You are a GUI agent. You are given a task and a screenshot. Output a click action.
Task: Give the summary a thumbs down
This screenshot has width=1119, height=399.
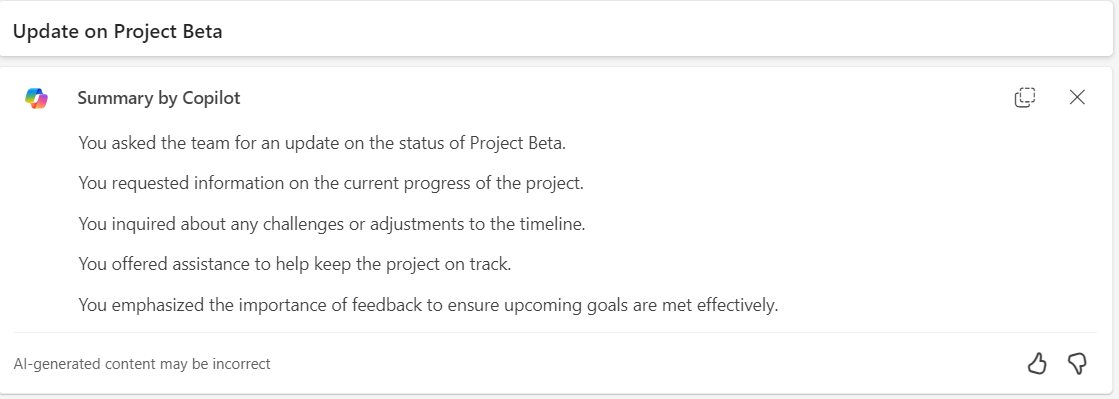(1077, 364)
